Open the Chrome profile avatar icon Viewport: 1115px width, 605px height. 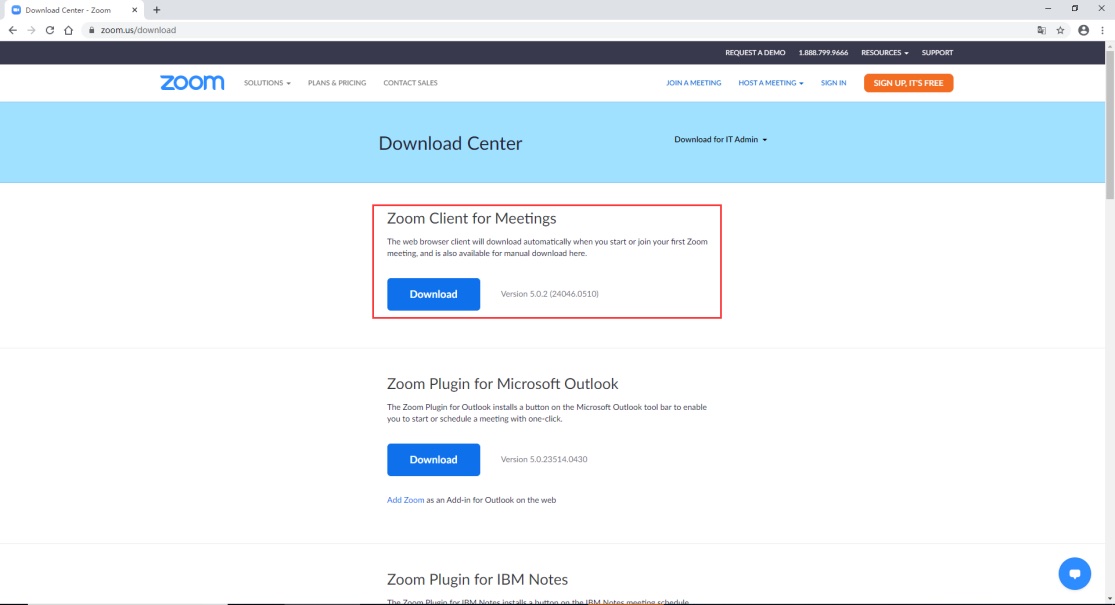pyautogui.click(x=1083, y=30)
